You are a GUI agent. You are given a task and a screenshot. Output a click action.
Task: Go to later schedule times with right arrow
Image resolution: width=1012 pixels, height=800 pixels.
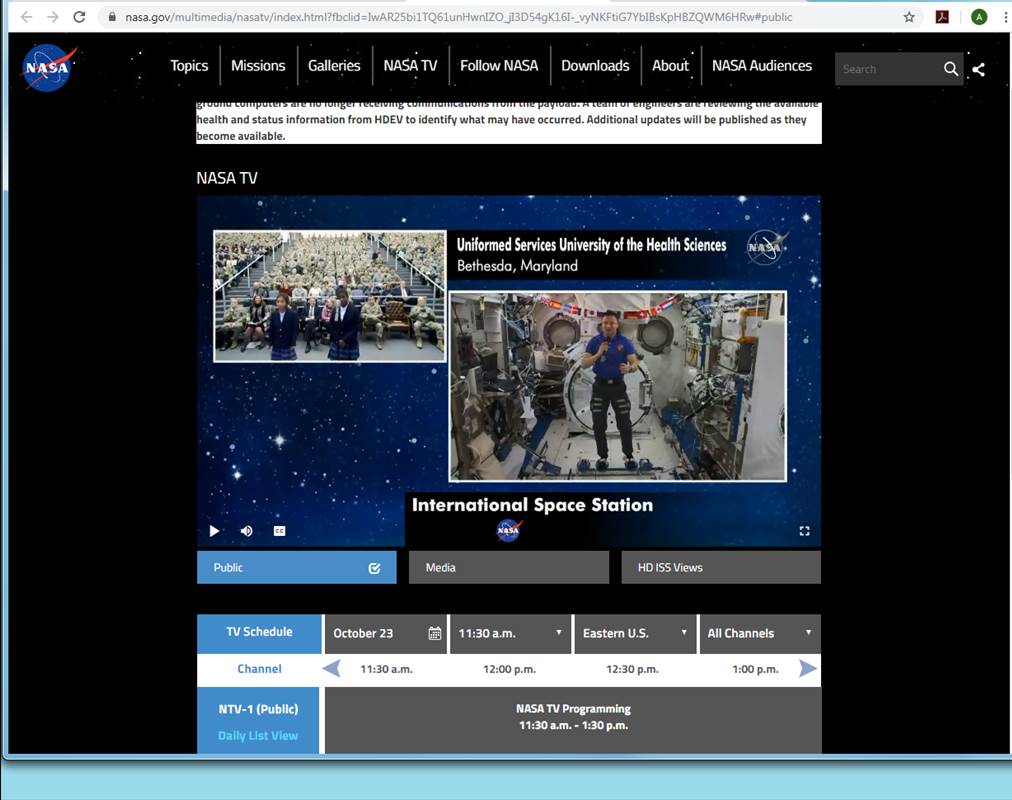[807, 668]
